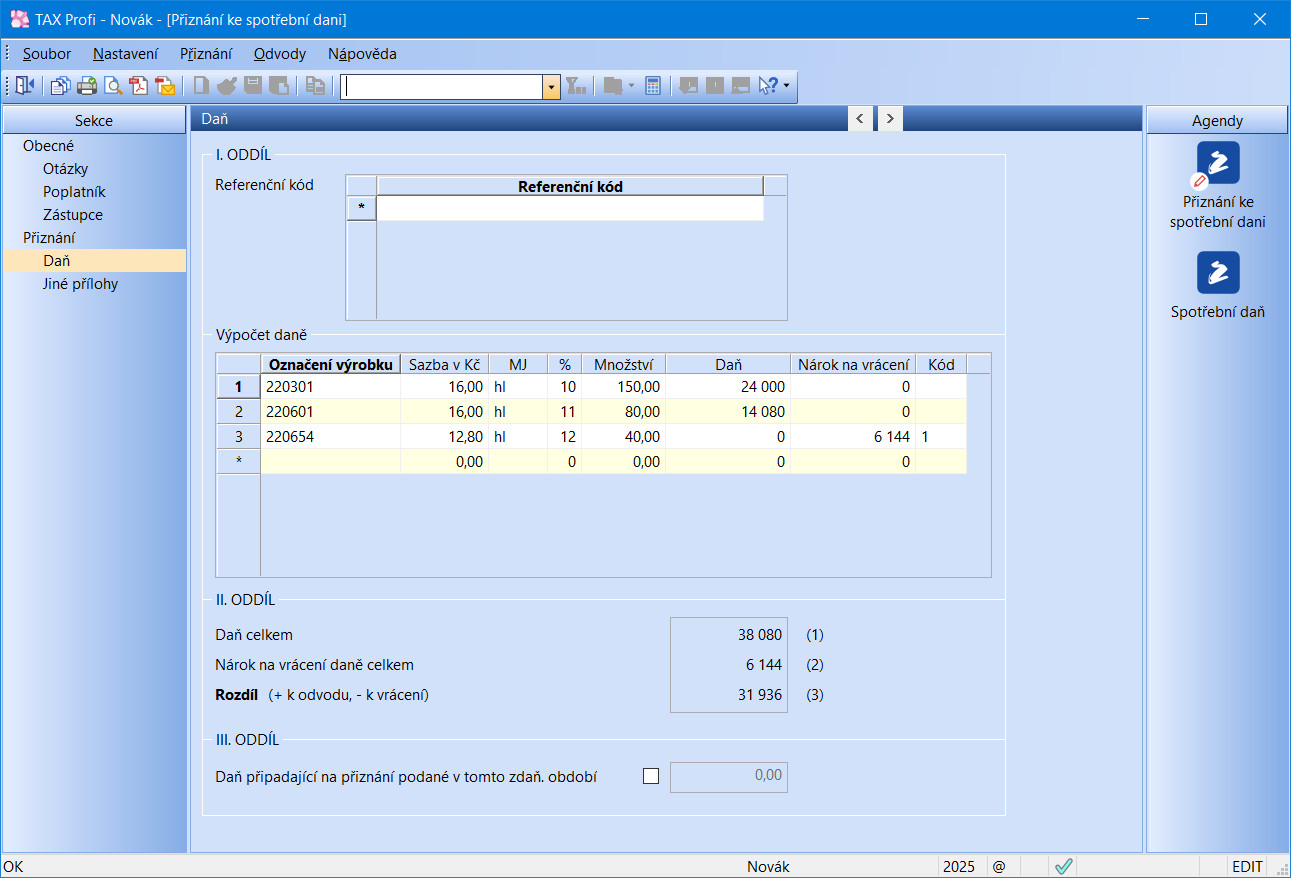This screenshot has width=1291, height=878.
Task: Send PDF by email toolbar icon
Action: (165, 86)
